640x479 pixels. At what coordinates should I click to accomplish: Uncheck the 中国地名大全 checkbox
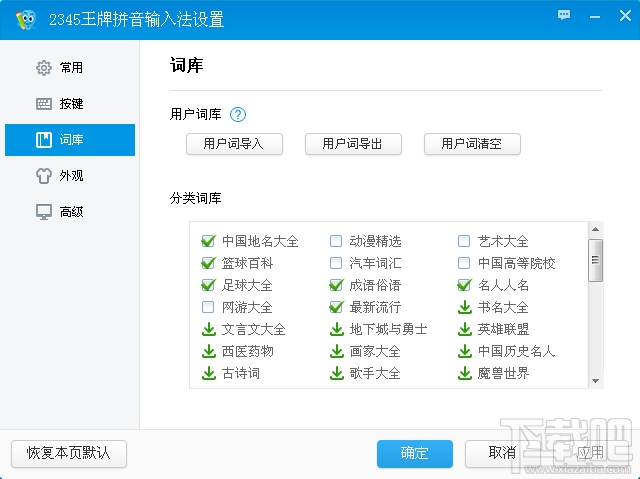(208, 241)
